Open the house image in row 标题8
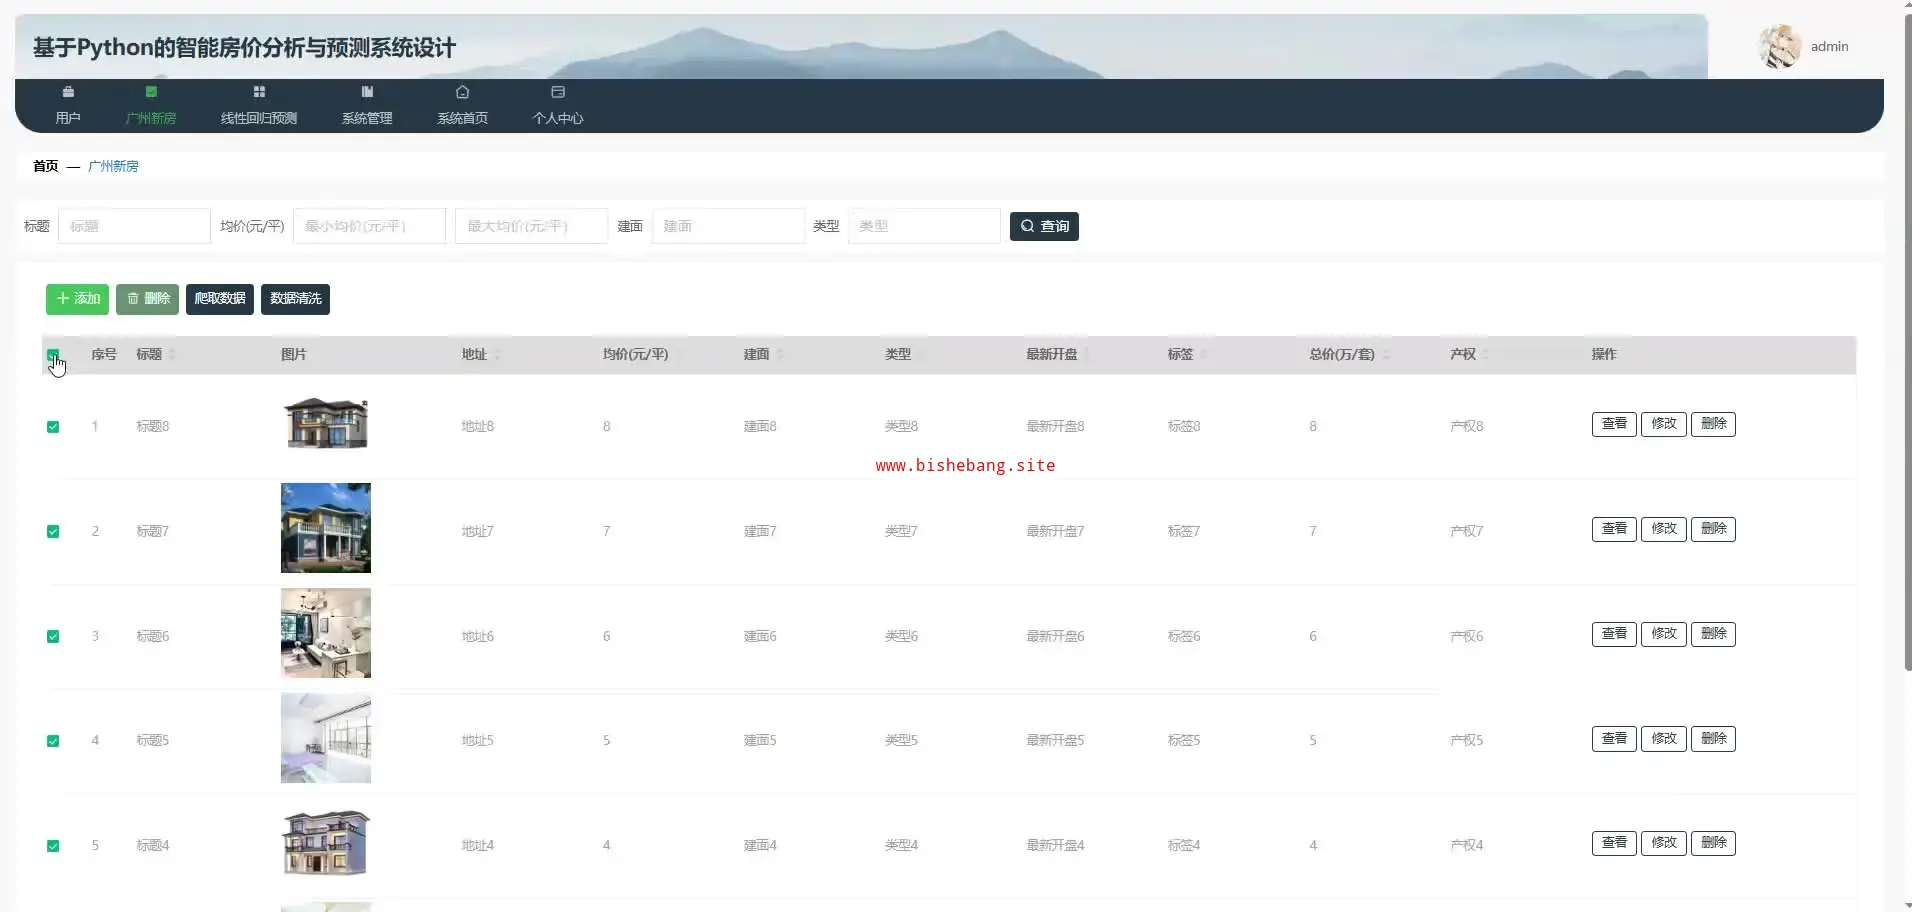 [326, 423]
